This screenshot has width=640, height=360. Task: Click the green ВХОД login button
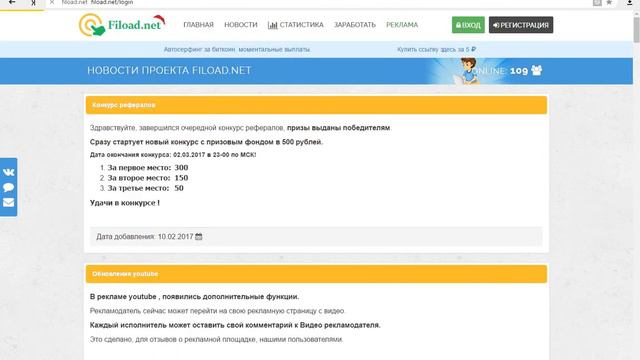coord(468,25)
